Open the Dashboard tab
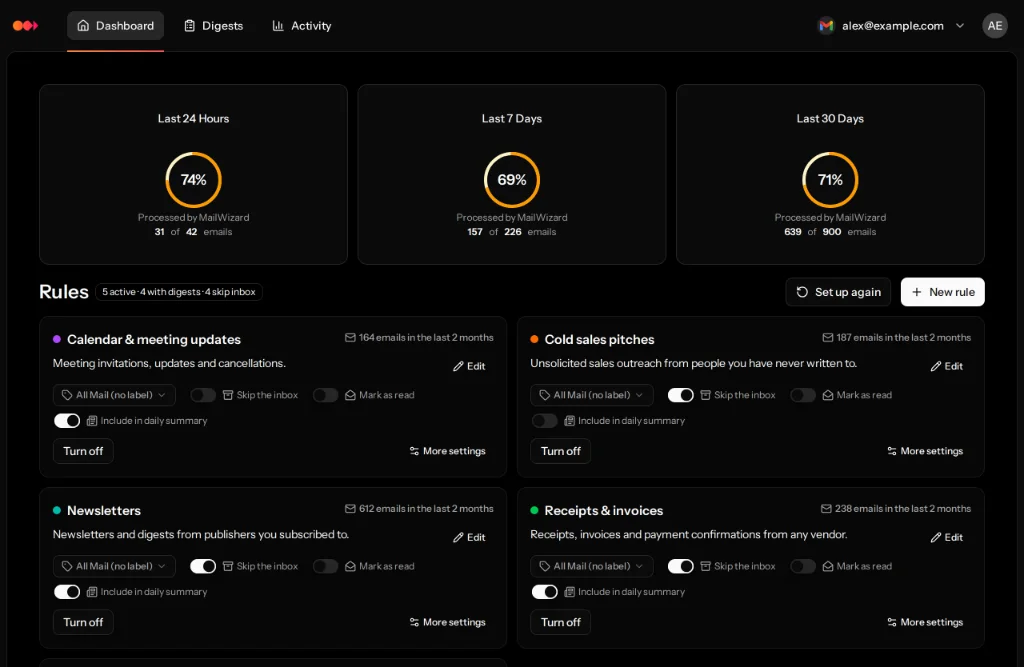The image size is (1024, 667). click(116, 25)
